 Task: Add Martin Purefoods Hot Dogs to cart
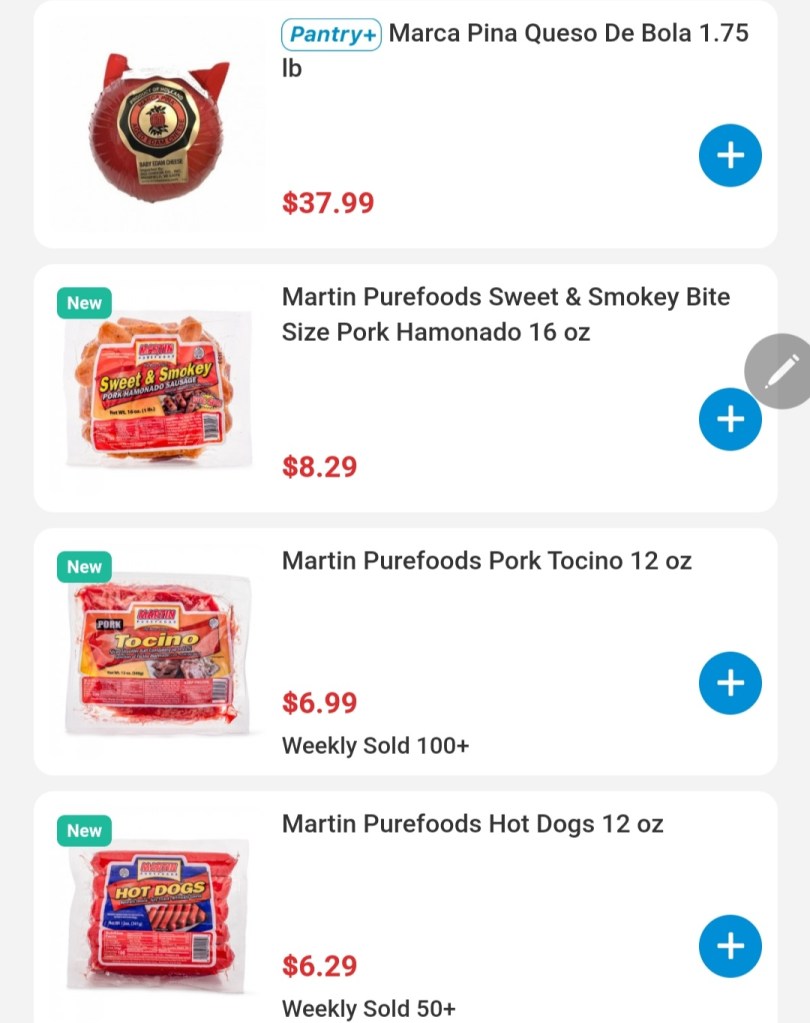coord(730,946)
